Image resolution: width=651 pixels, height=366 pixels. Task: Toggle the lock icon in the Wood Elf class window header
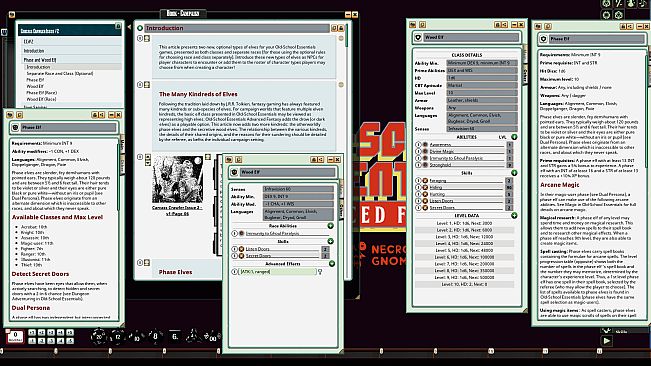pos(497,25)
